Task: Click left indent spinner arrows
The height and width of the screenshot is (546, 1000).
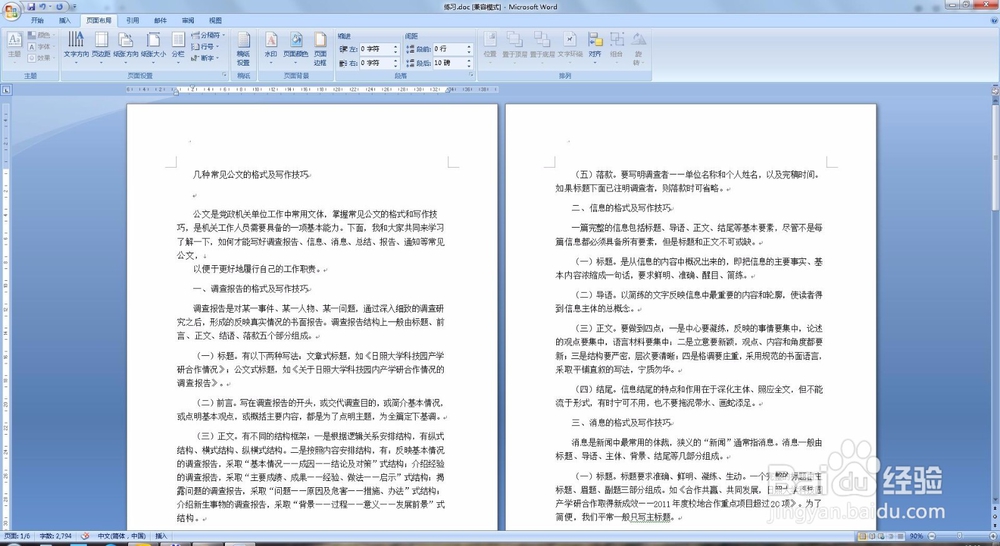Action: pyautogui.click(x=396, y=48)
